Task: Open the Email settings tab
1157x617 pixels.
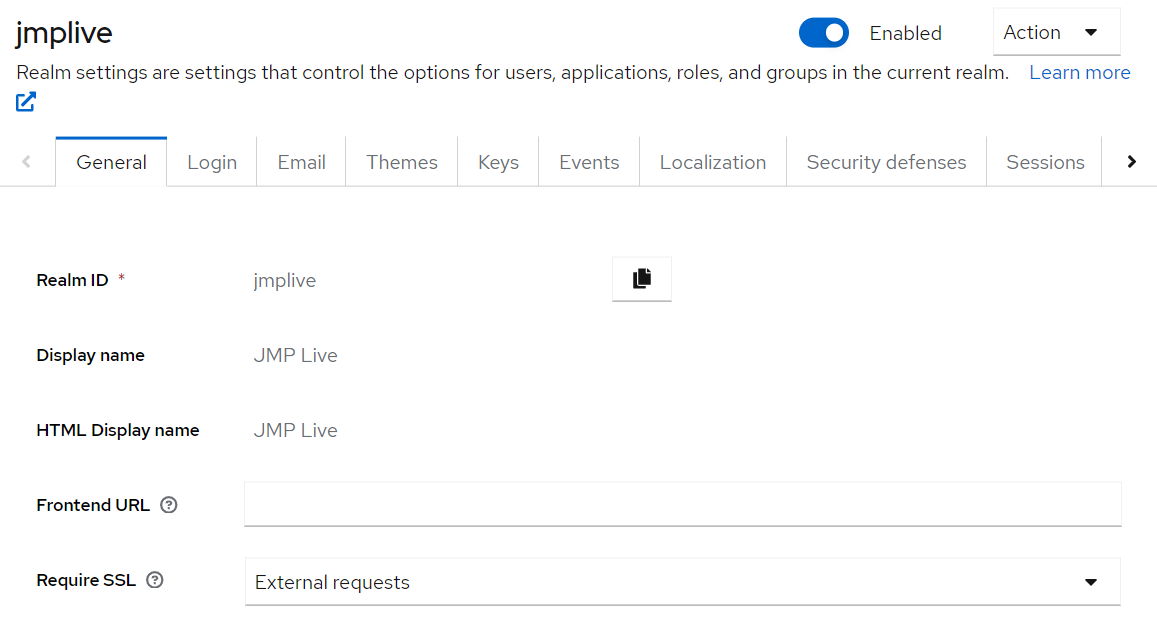Action: tap(300, 161)
